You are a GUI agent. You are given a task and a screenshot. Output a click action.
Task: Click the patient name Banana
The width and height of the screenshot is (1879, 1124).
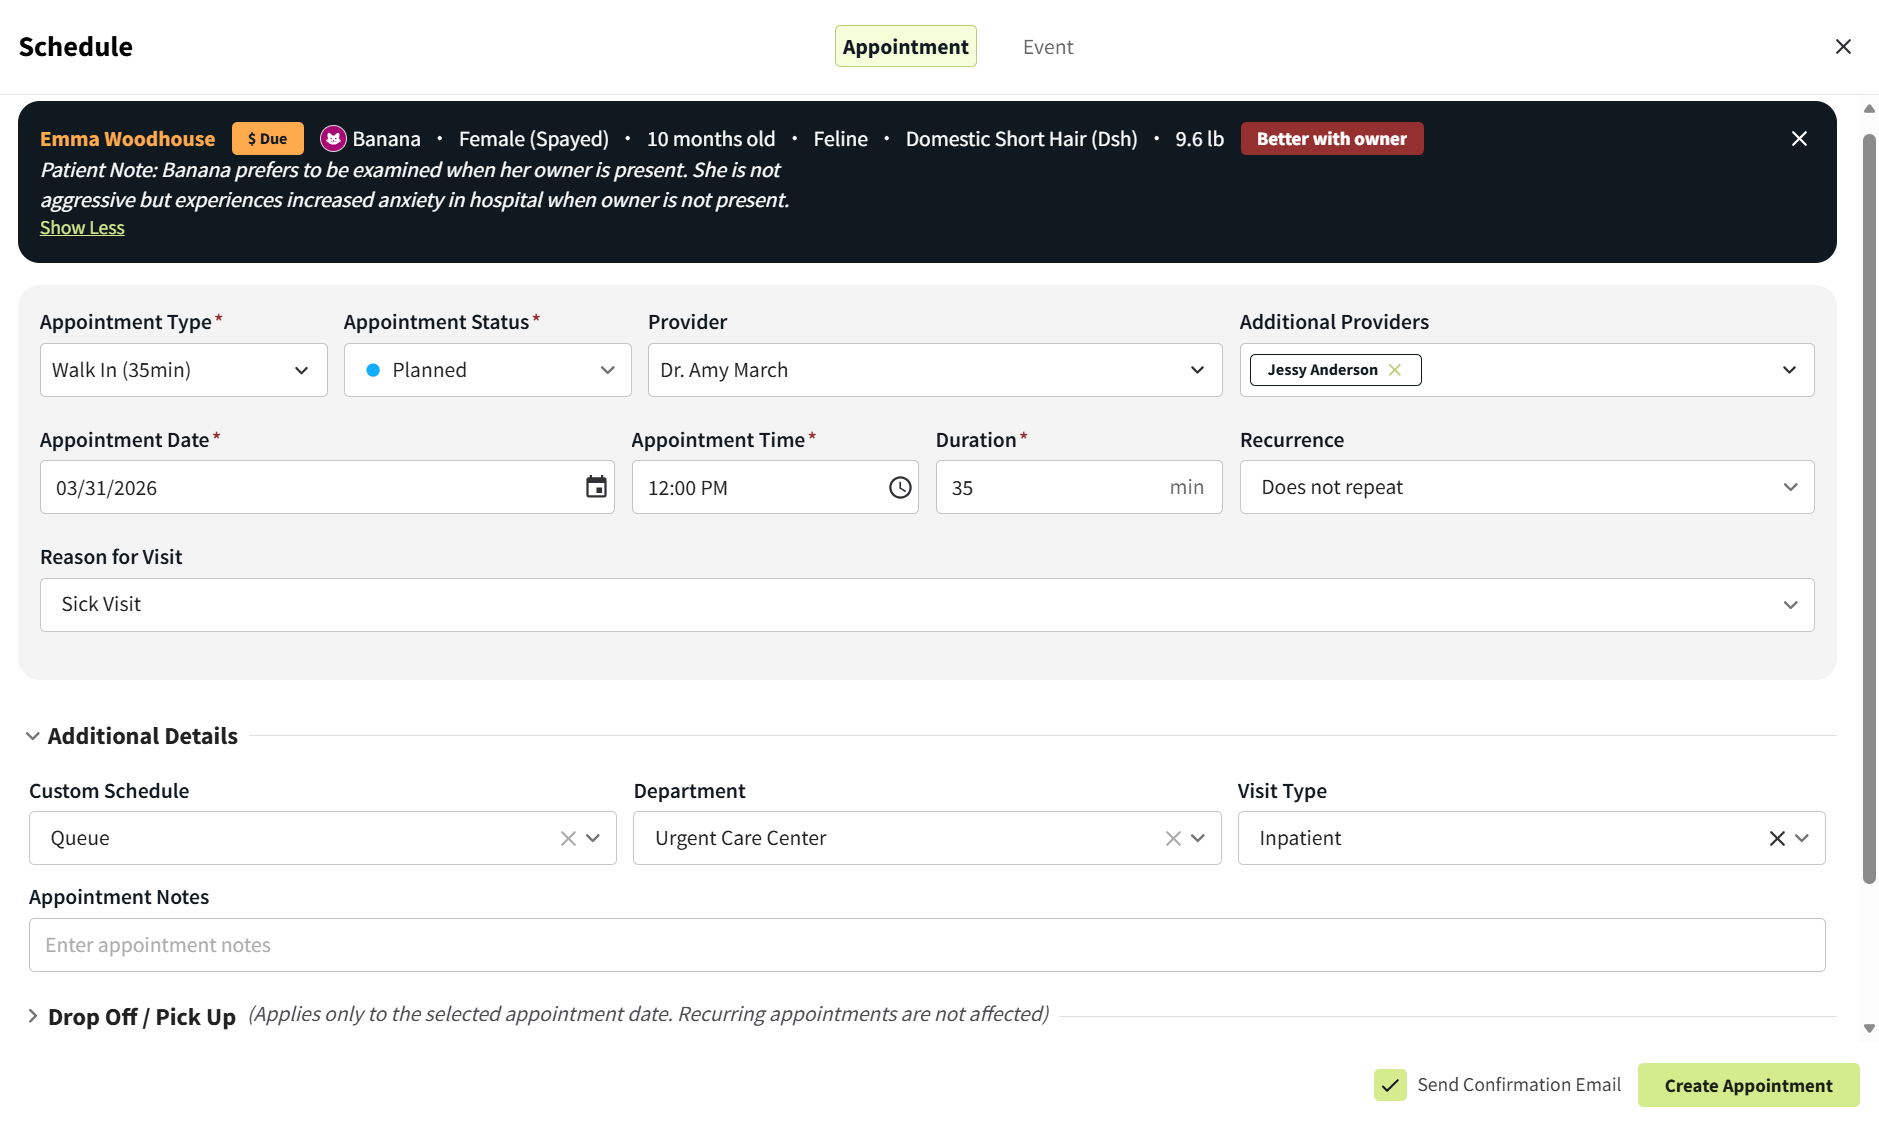386,139
